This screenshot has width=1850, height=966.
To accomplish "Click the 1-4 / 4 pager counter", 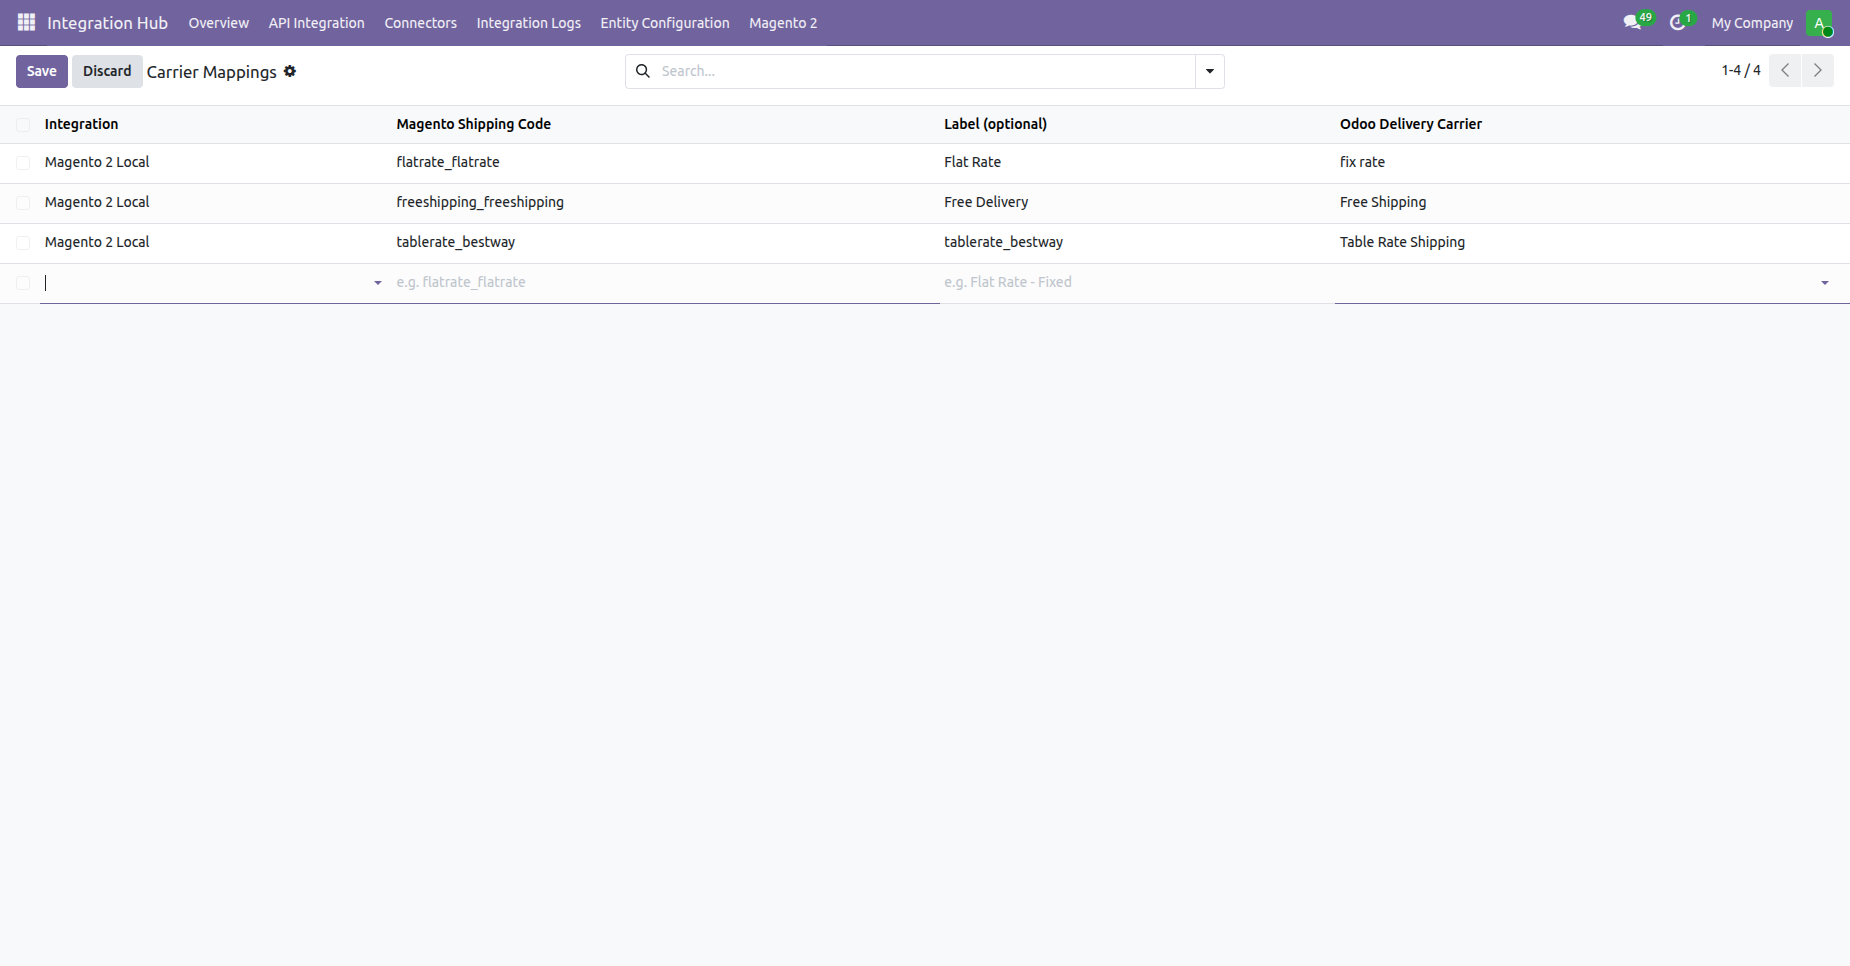I will point(1741,70).
